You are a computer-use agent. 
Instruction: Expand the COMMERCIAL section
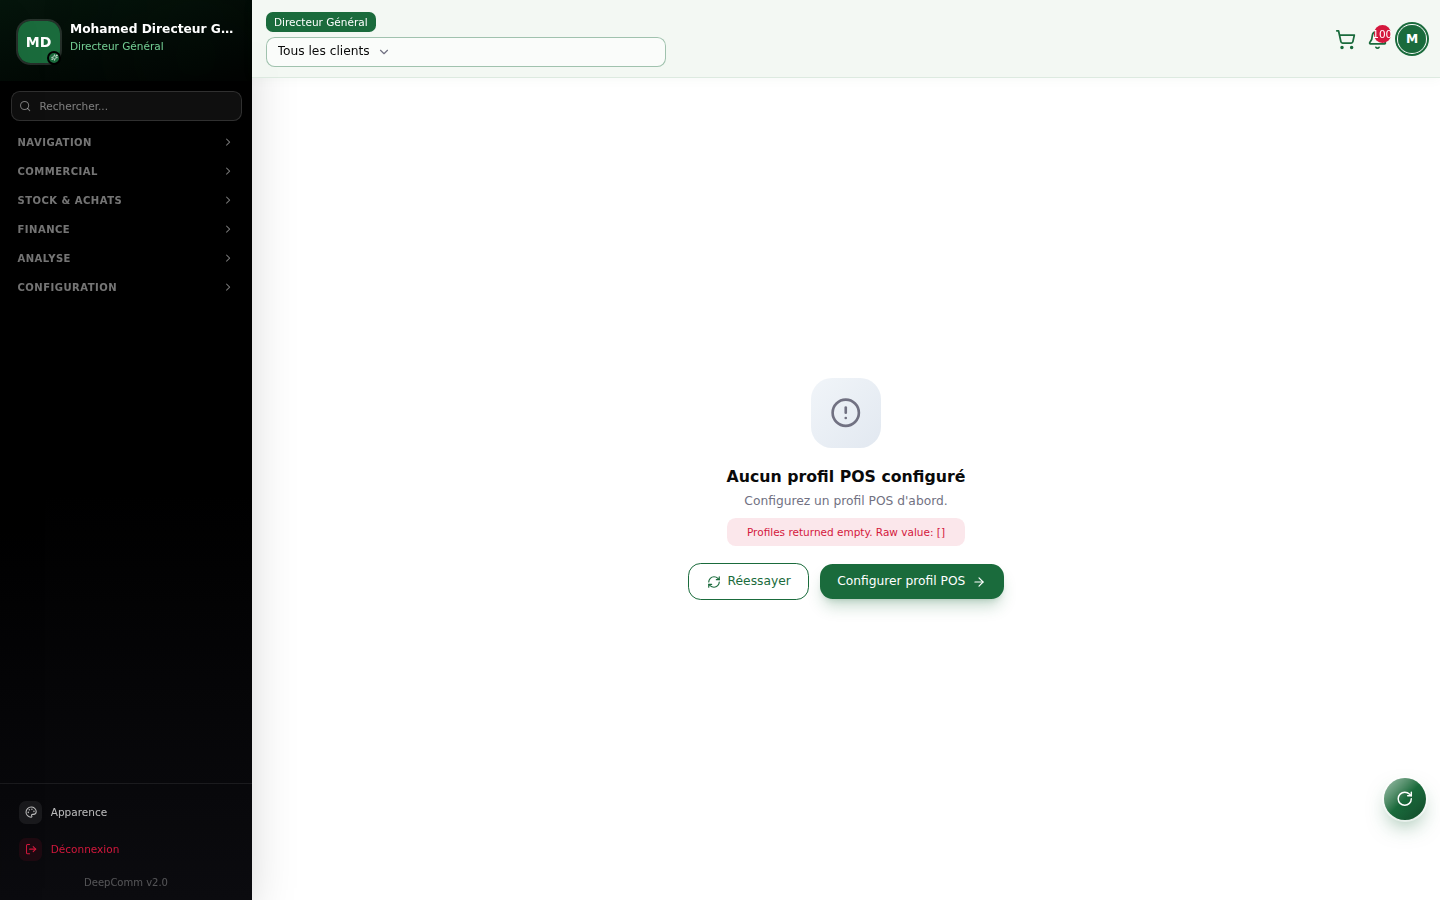[126, 171]
